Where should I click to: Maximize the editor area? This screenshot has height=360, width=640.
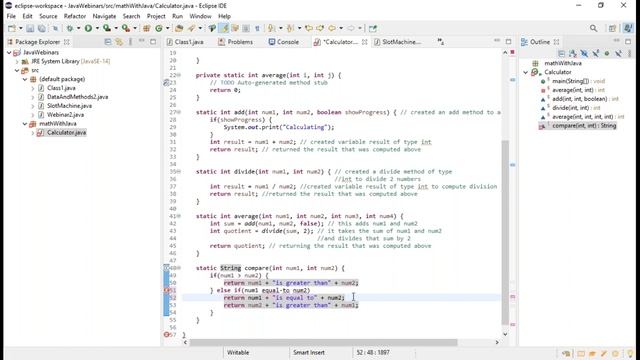click(x=508, y=41)
